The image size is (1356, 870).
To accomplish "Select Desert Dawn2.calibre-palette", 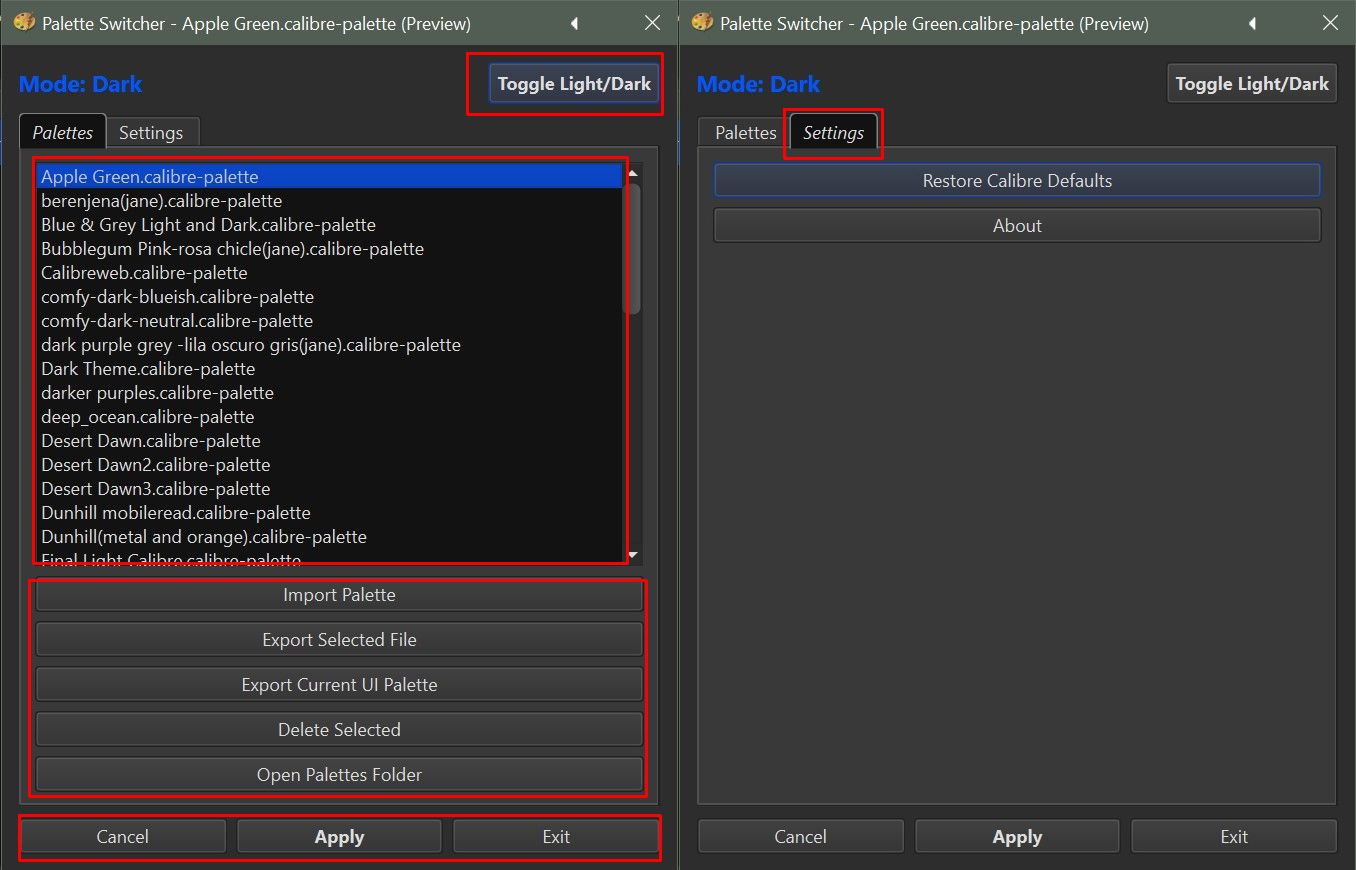I will click(330, 465).
